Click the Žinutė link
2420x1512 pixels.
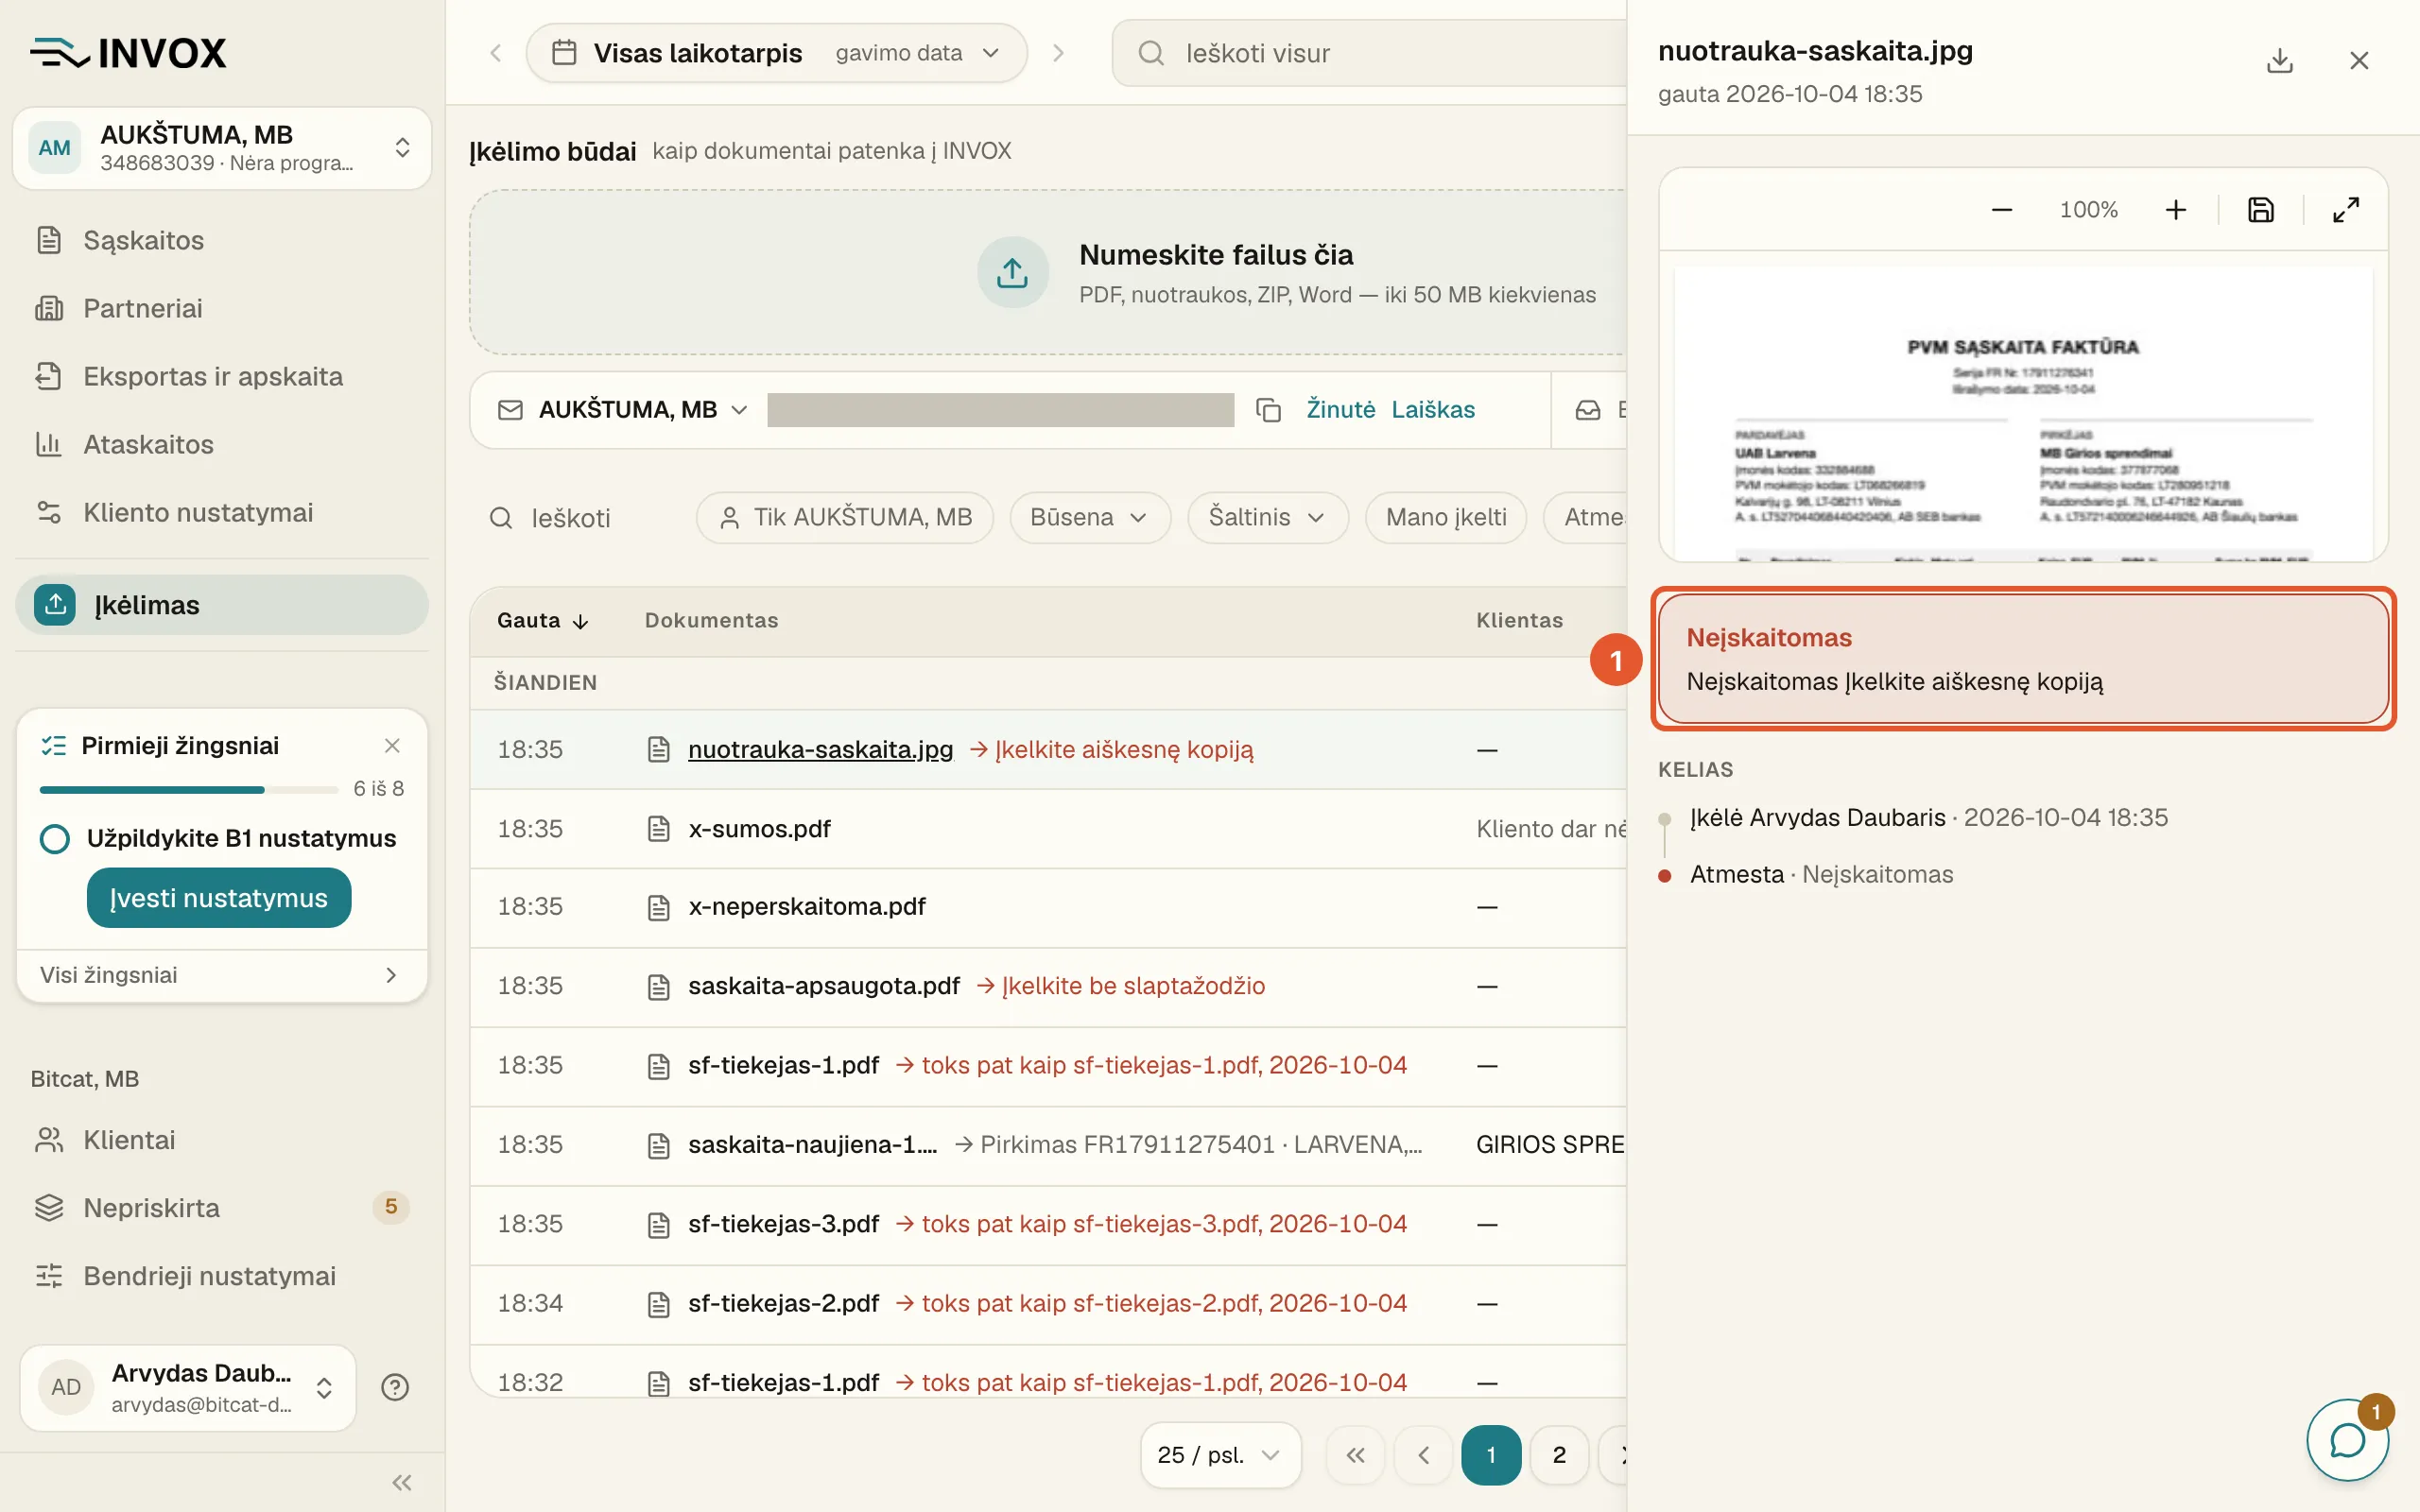[x=1340, y=410]
